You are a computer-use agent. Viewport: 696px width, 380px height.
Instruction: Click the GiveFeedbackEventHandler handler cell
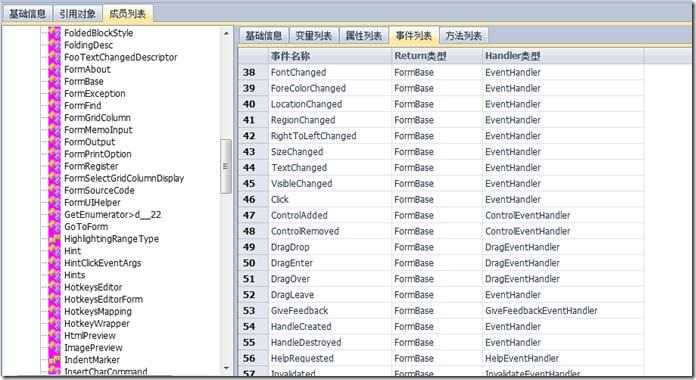coord(563,311)
